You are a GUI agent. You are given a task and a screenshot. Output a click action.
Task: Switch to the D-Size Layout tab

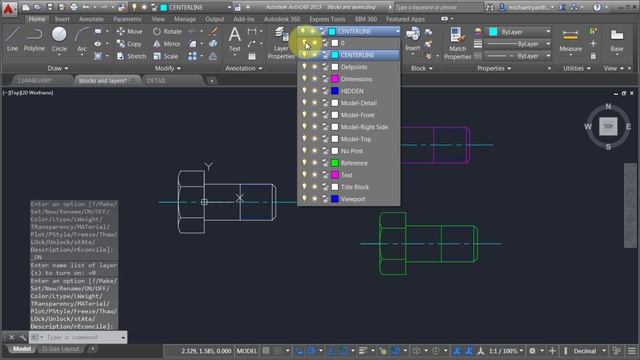pos(61,349)
